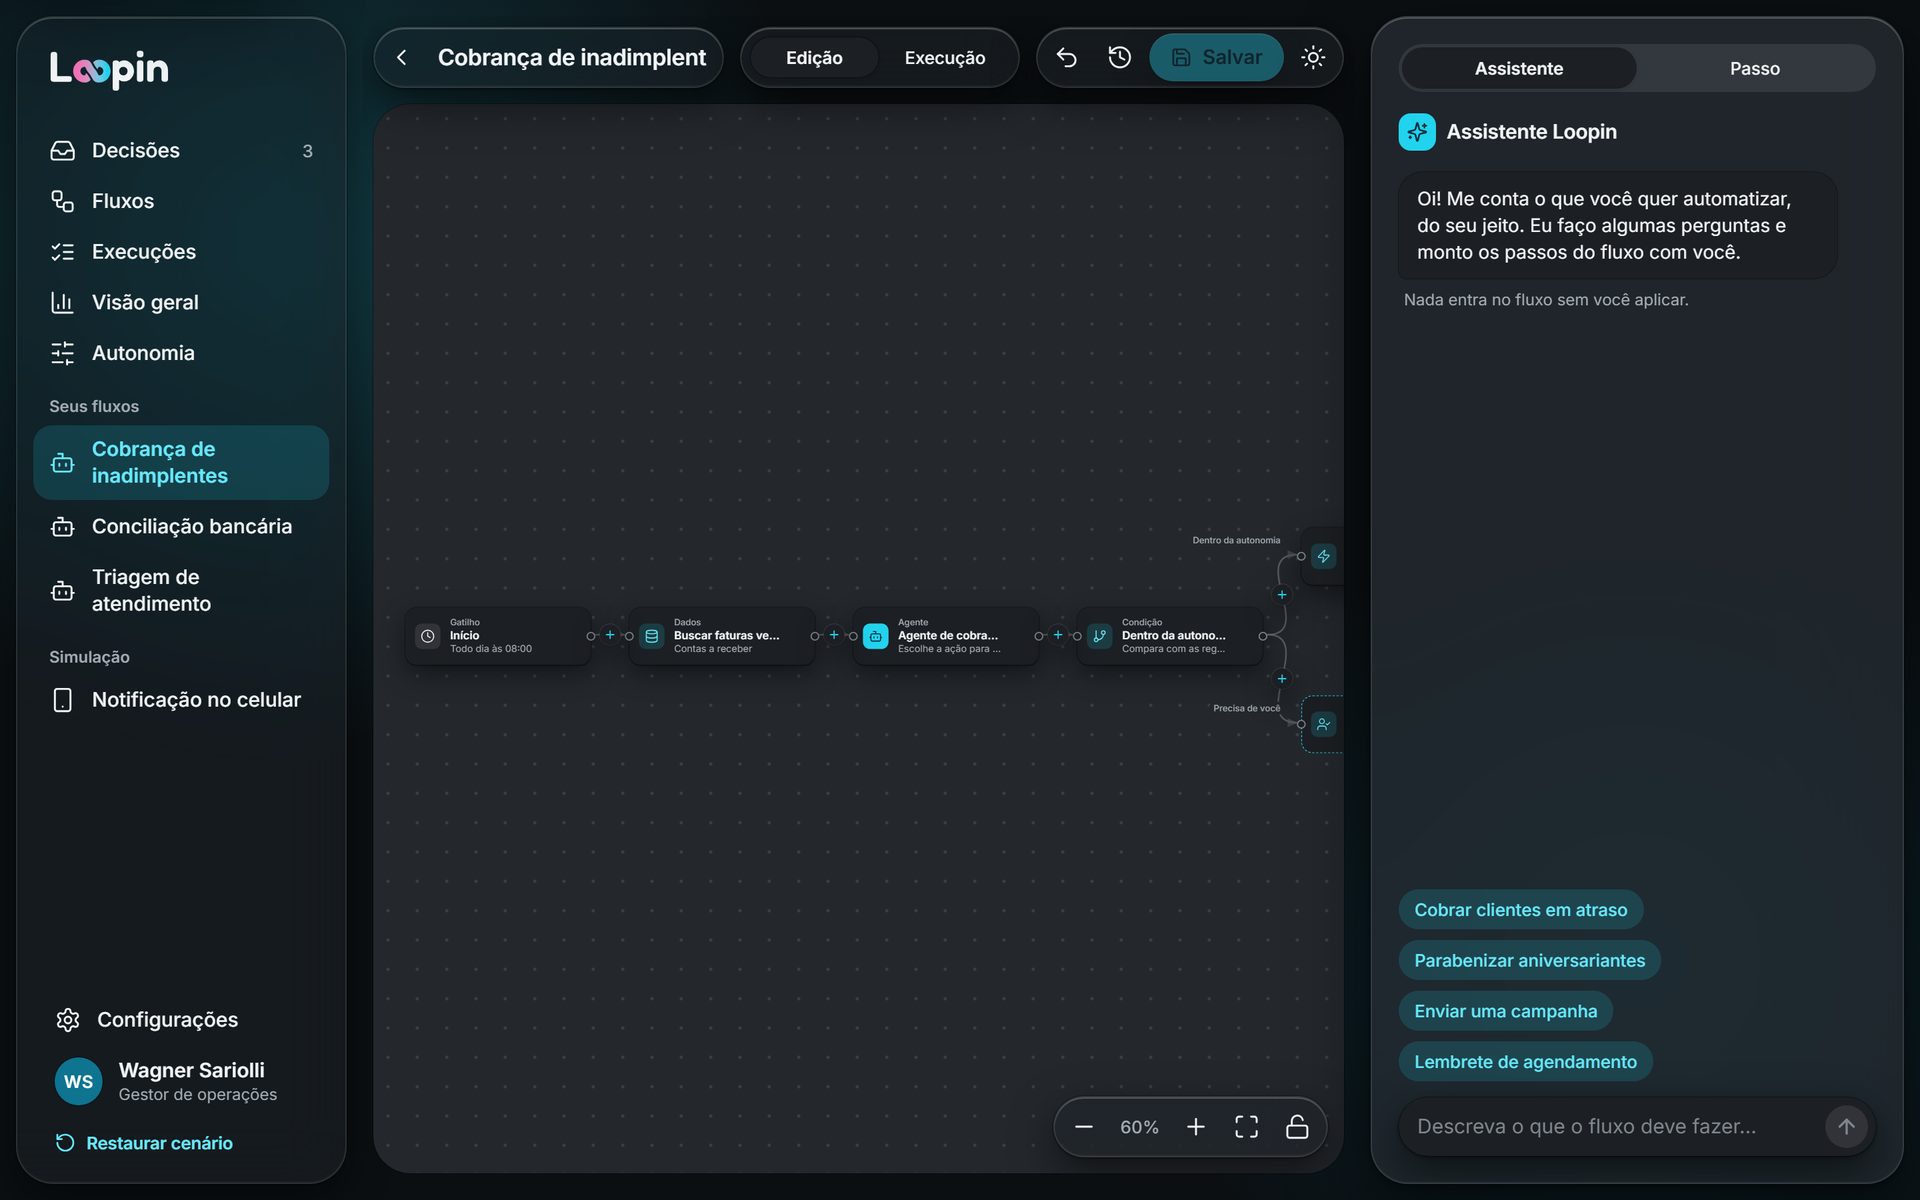Add step on Dentro da autonomia branch

(x=1282, y=595)
